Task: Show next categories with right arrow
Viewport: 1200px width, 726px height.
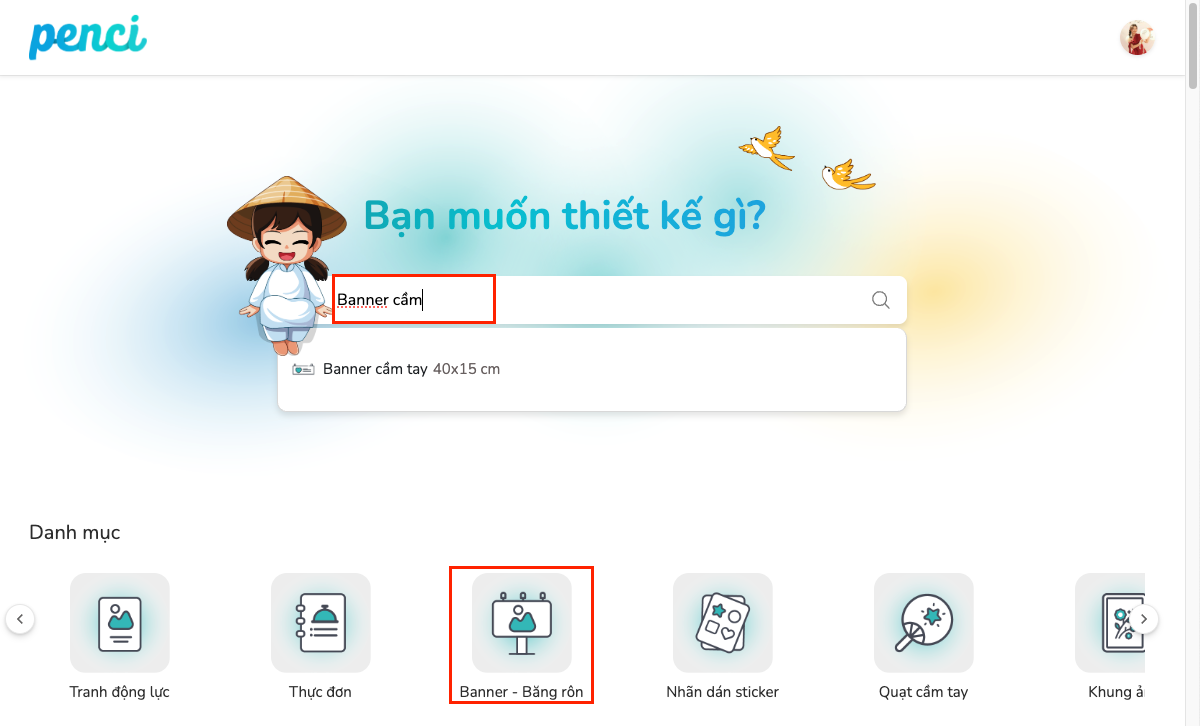Action: (x=1145, y=619)
